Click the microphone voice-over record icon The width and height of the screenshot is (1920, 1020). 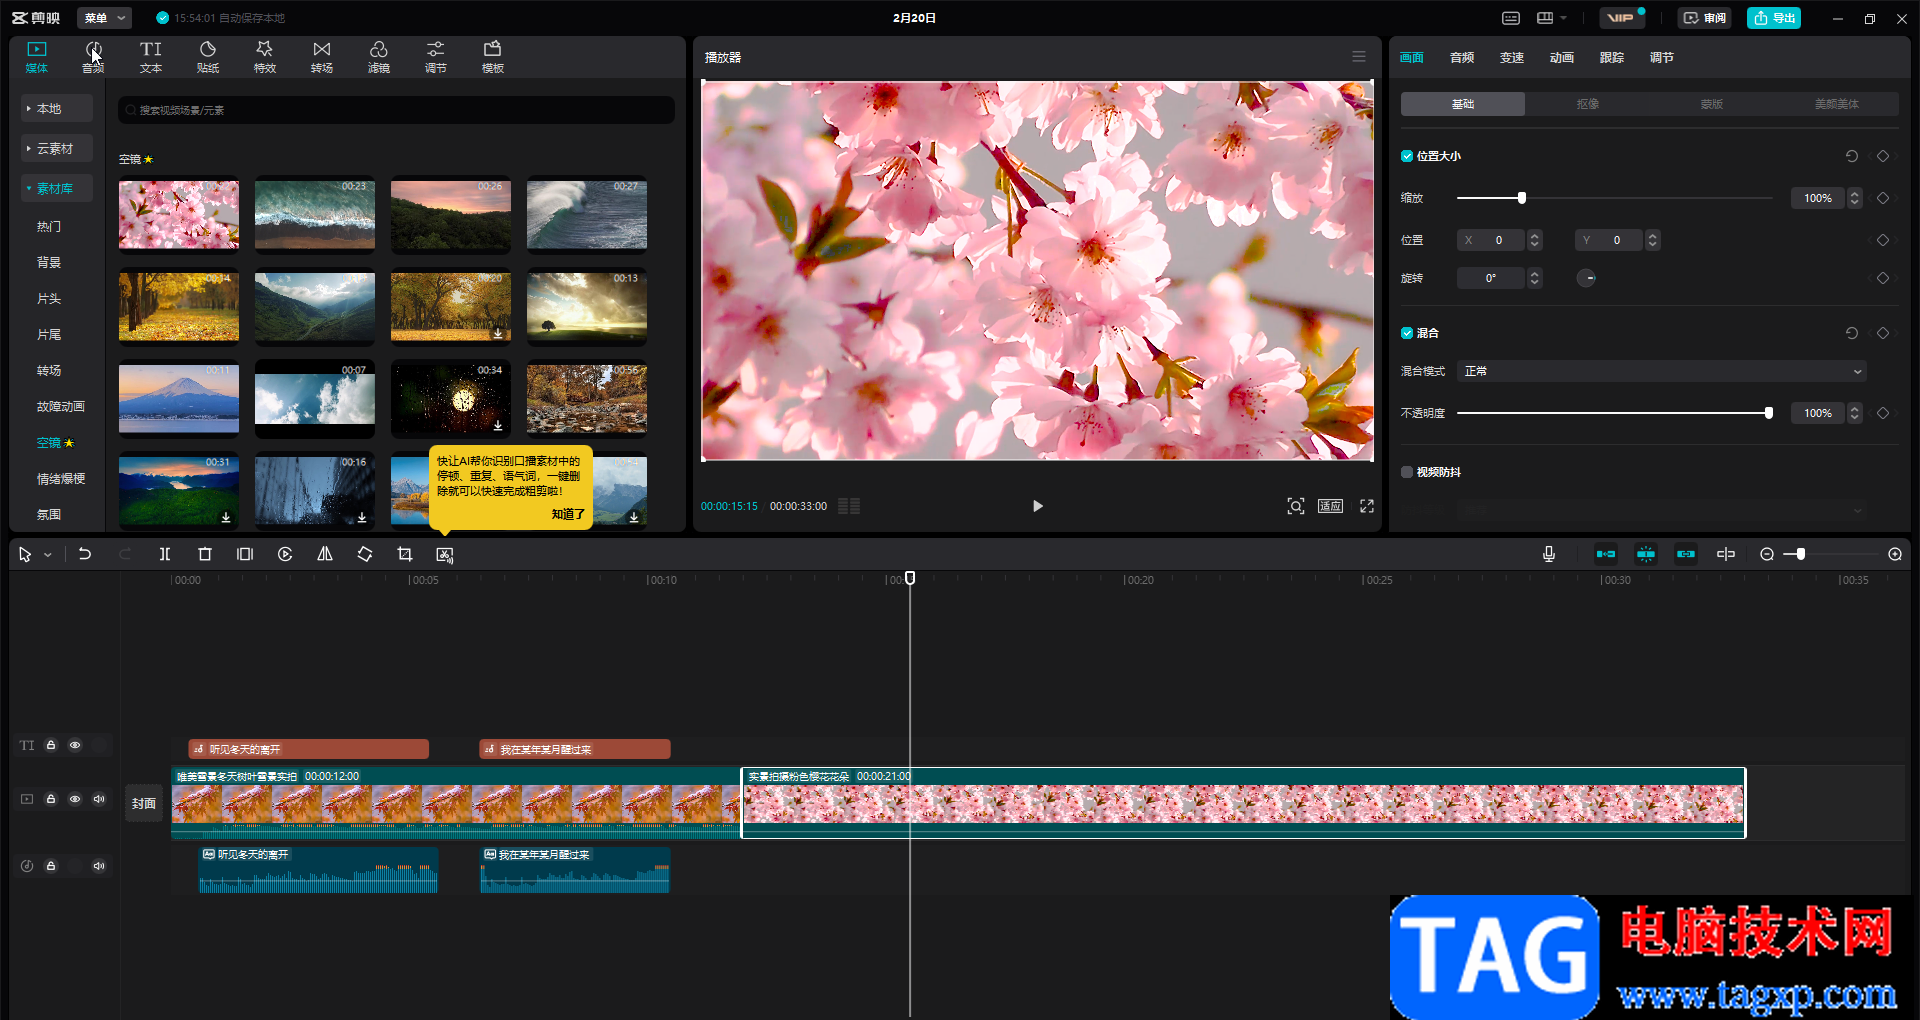(x=1549, y=554)
